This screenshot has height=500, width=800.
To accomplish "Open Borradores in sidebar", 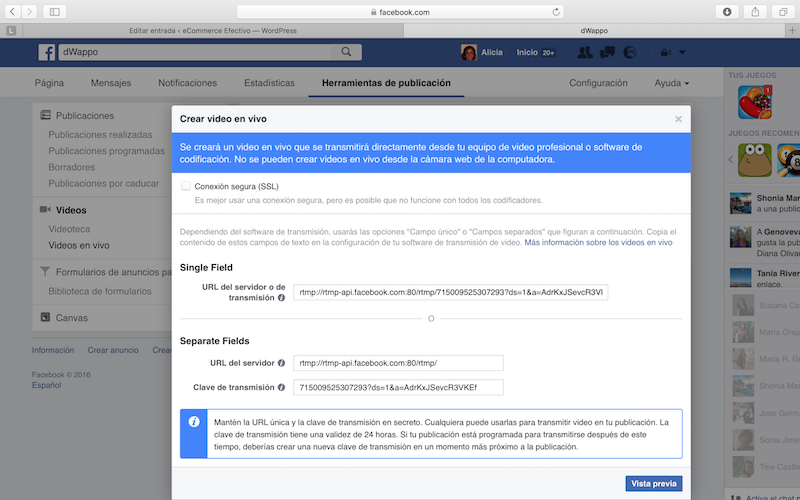I will [71, 167].
